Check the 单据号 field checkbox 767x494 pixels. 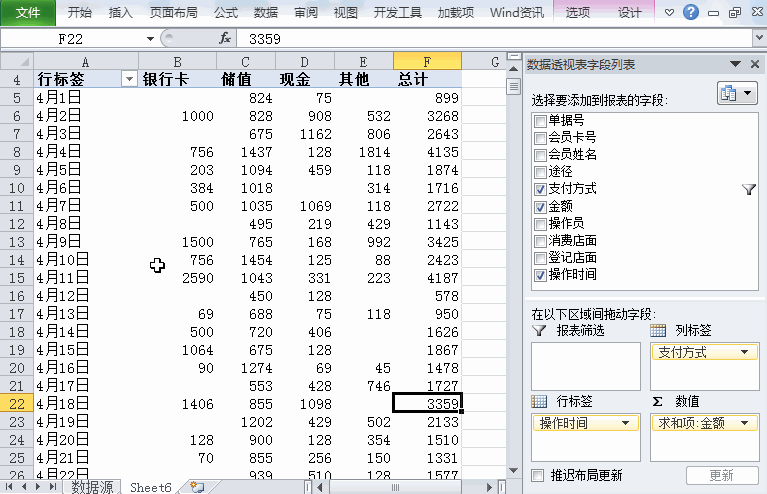[x=540, y=121]
